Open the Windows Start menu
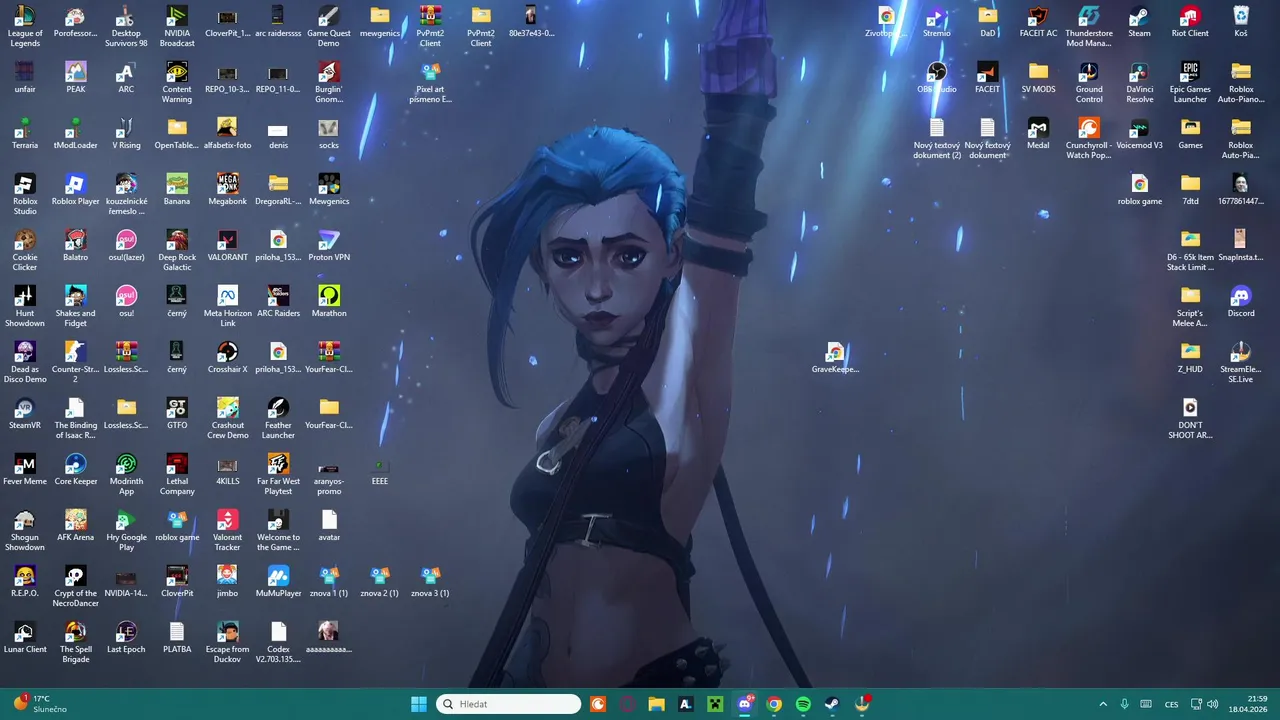This screenshot has width=1280, height=720. pos(419,704)
